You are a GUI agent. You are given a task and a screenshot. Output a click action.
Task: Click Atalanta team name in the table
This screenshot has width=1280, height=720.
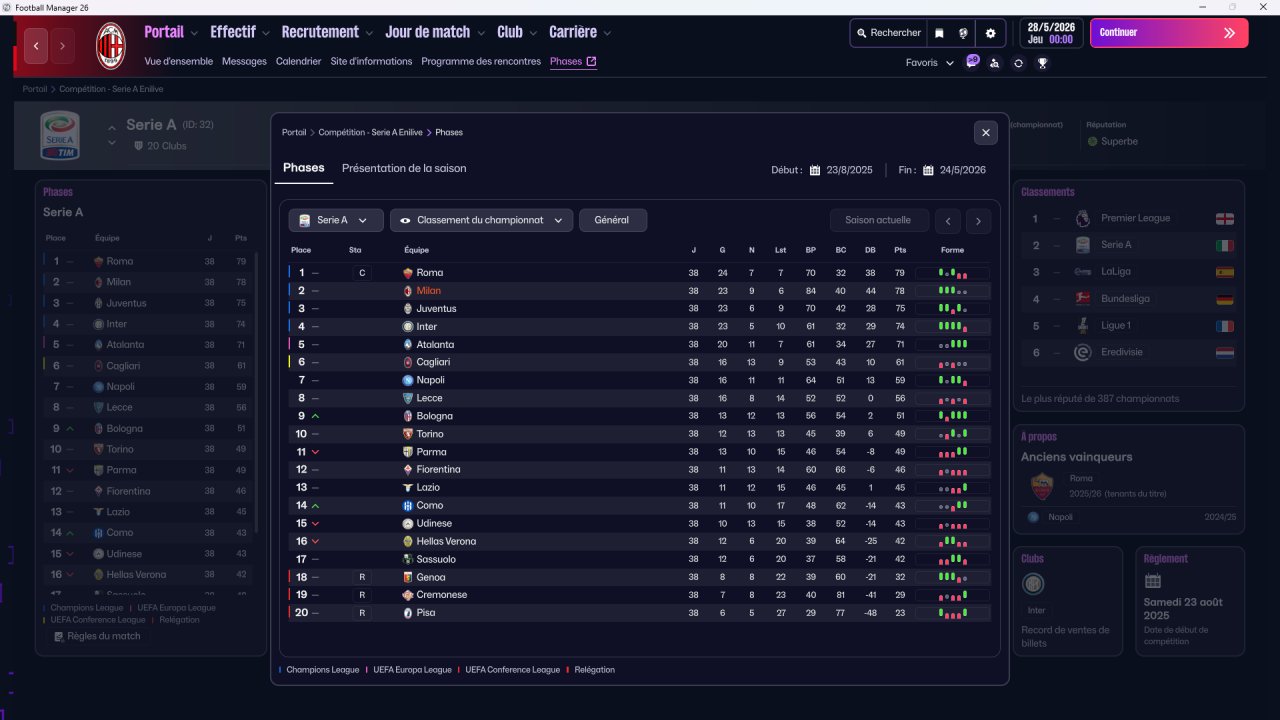[x=436, y=345]
